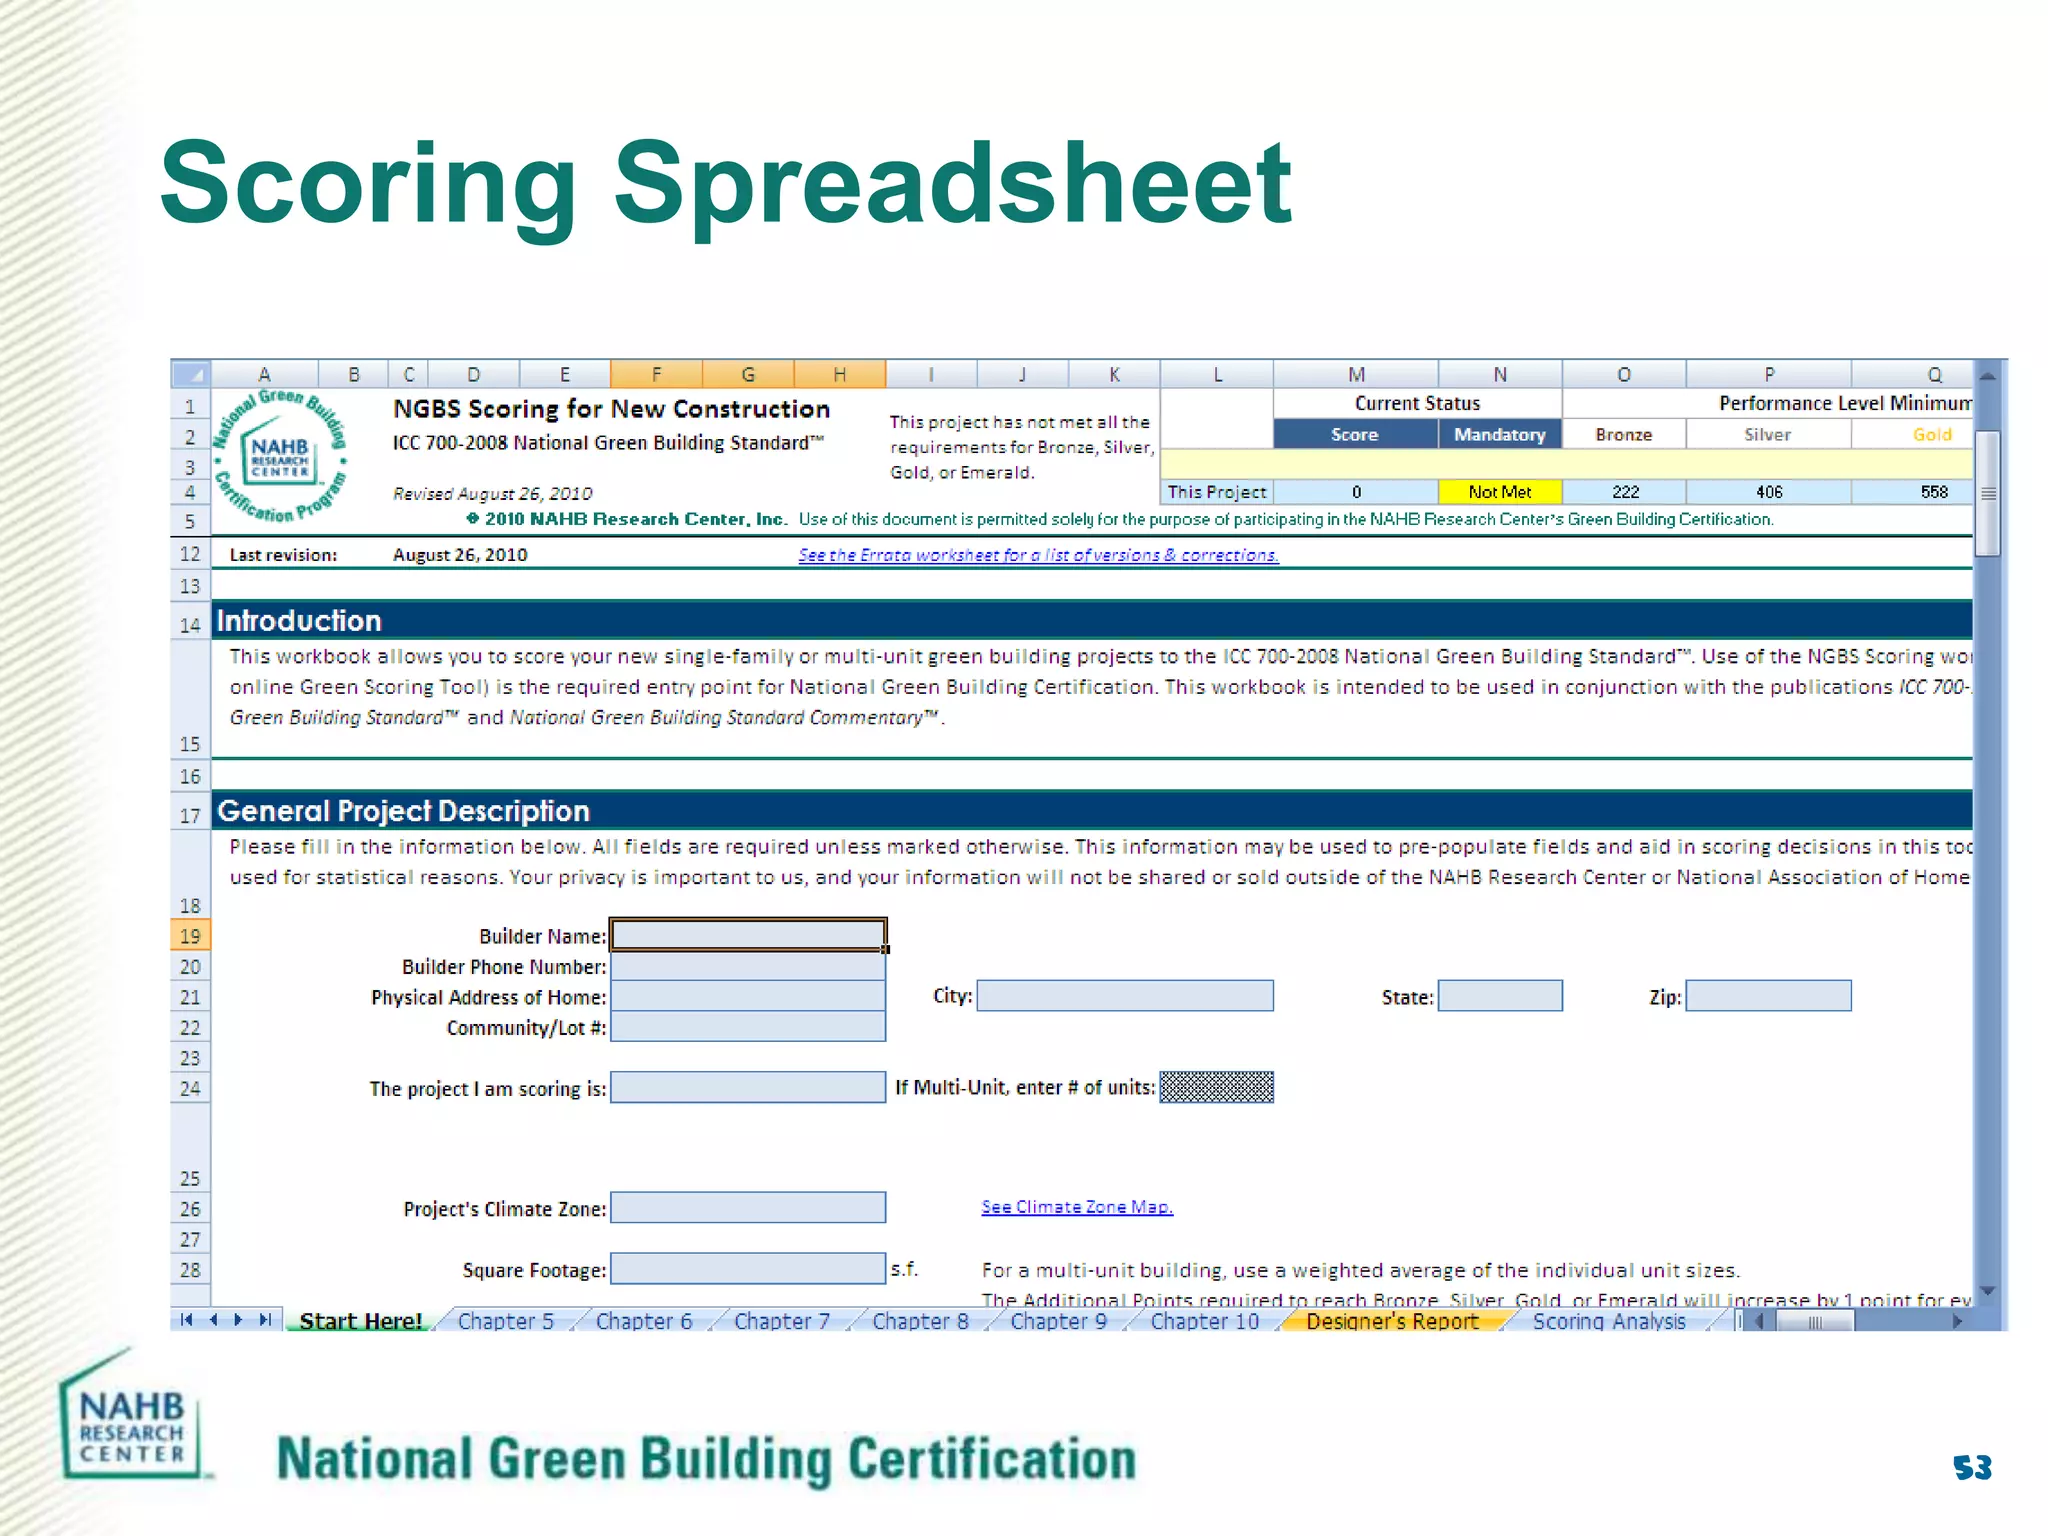
Task: Open the Start Here! sheet tab
Action: (361, 1321)
